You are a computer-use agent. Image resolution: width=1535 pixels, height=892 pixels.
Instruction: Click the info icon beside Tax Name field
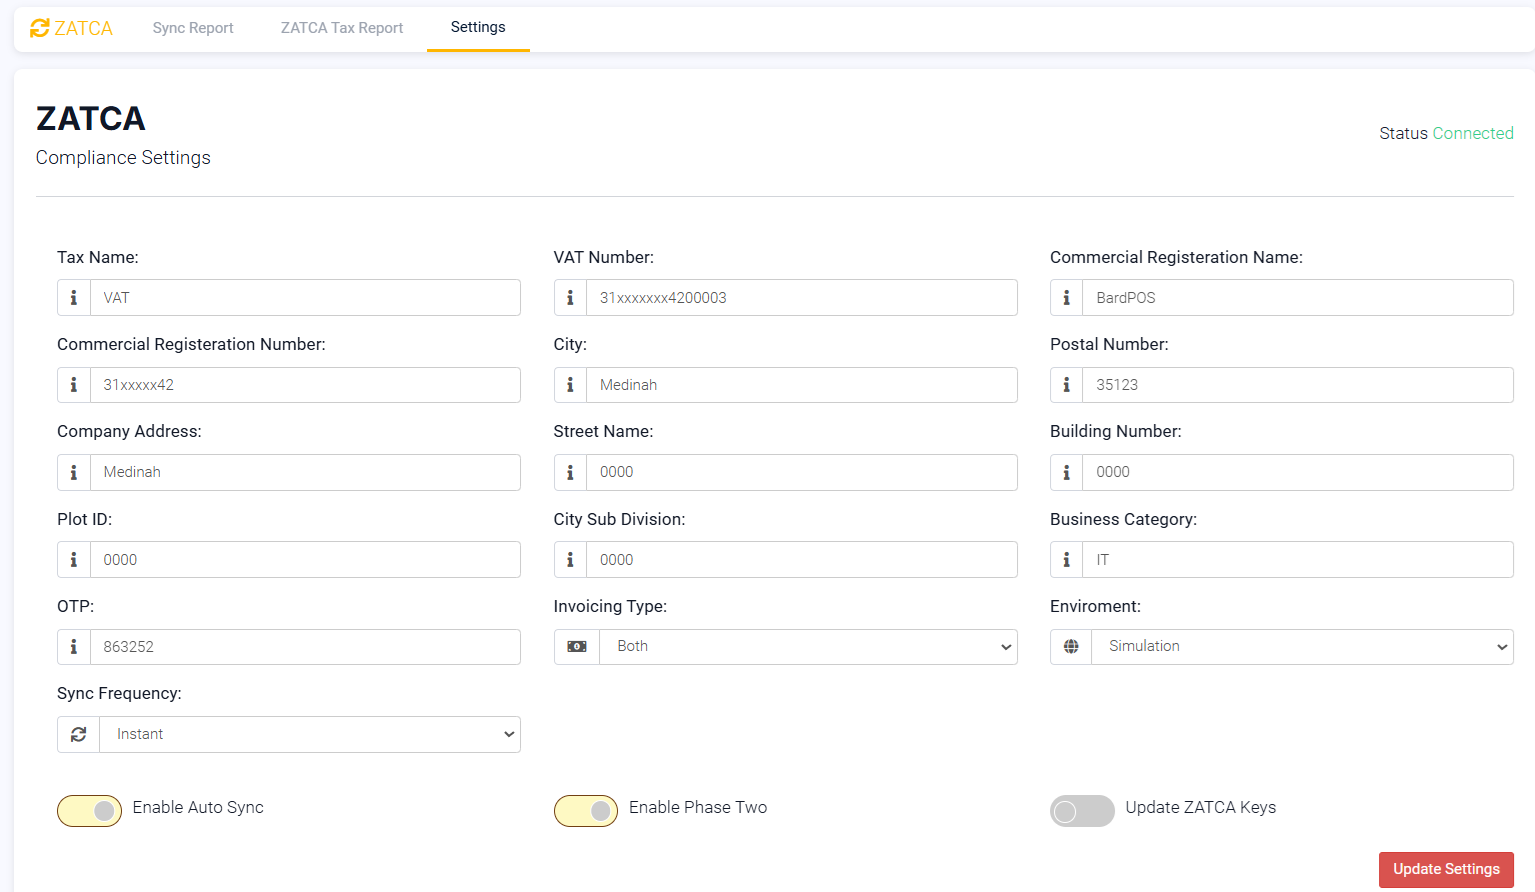click(x=74, y=297)
